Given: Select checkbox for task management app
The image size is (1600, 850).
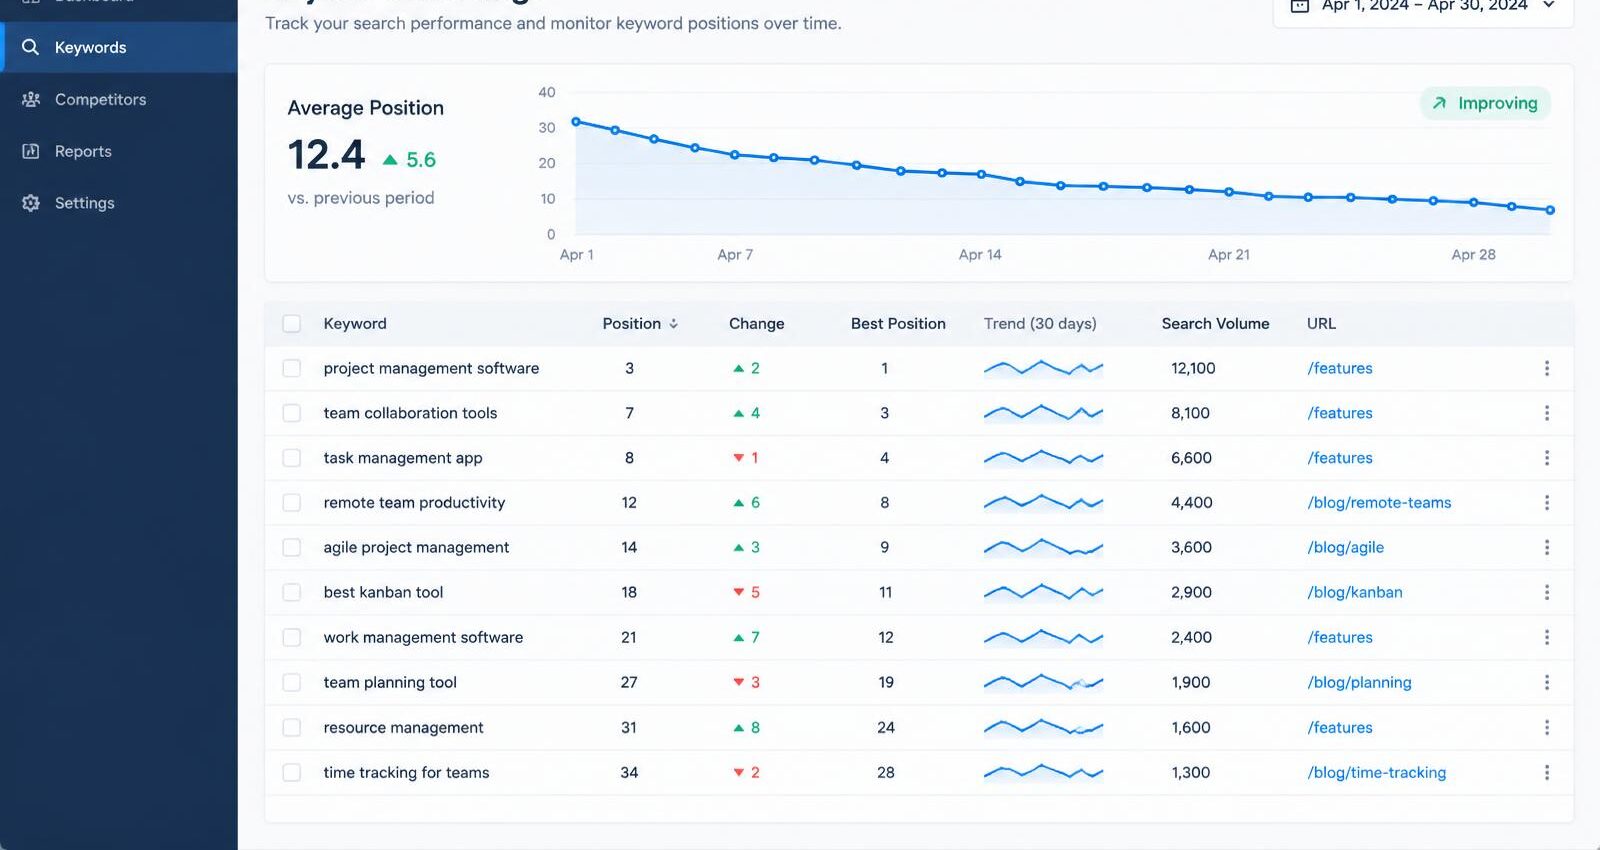Looking at the screenshot, I should pos(292,458).
